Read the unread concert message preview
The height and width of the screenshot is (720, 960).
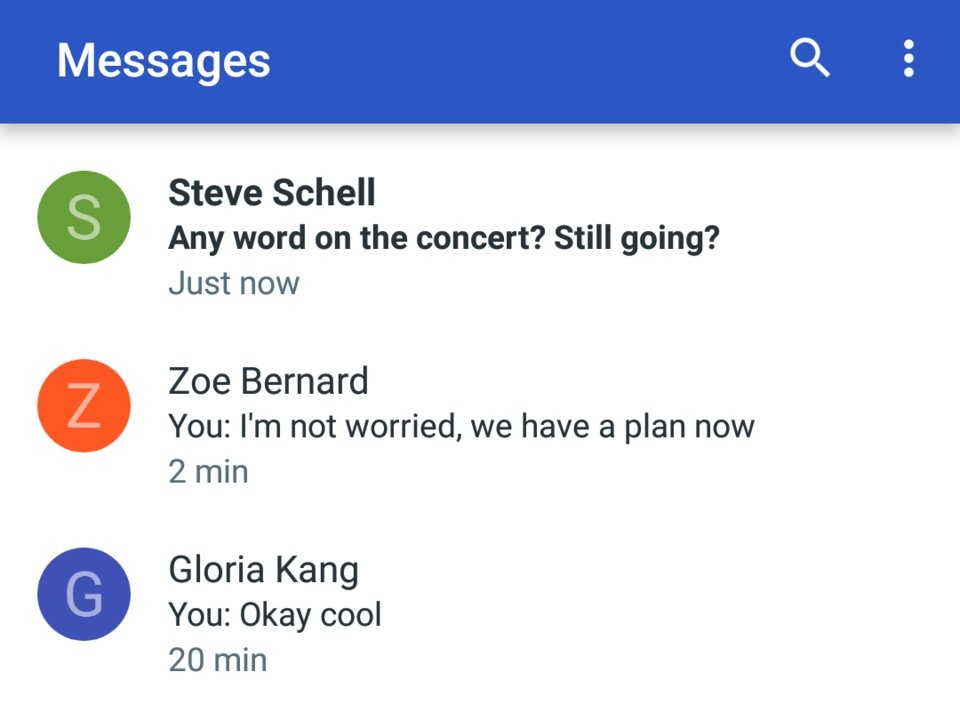pos(443,239)
